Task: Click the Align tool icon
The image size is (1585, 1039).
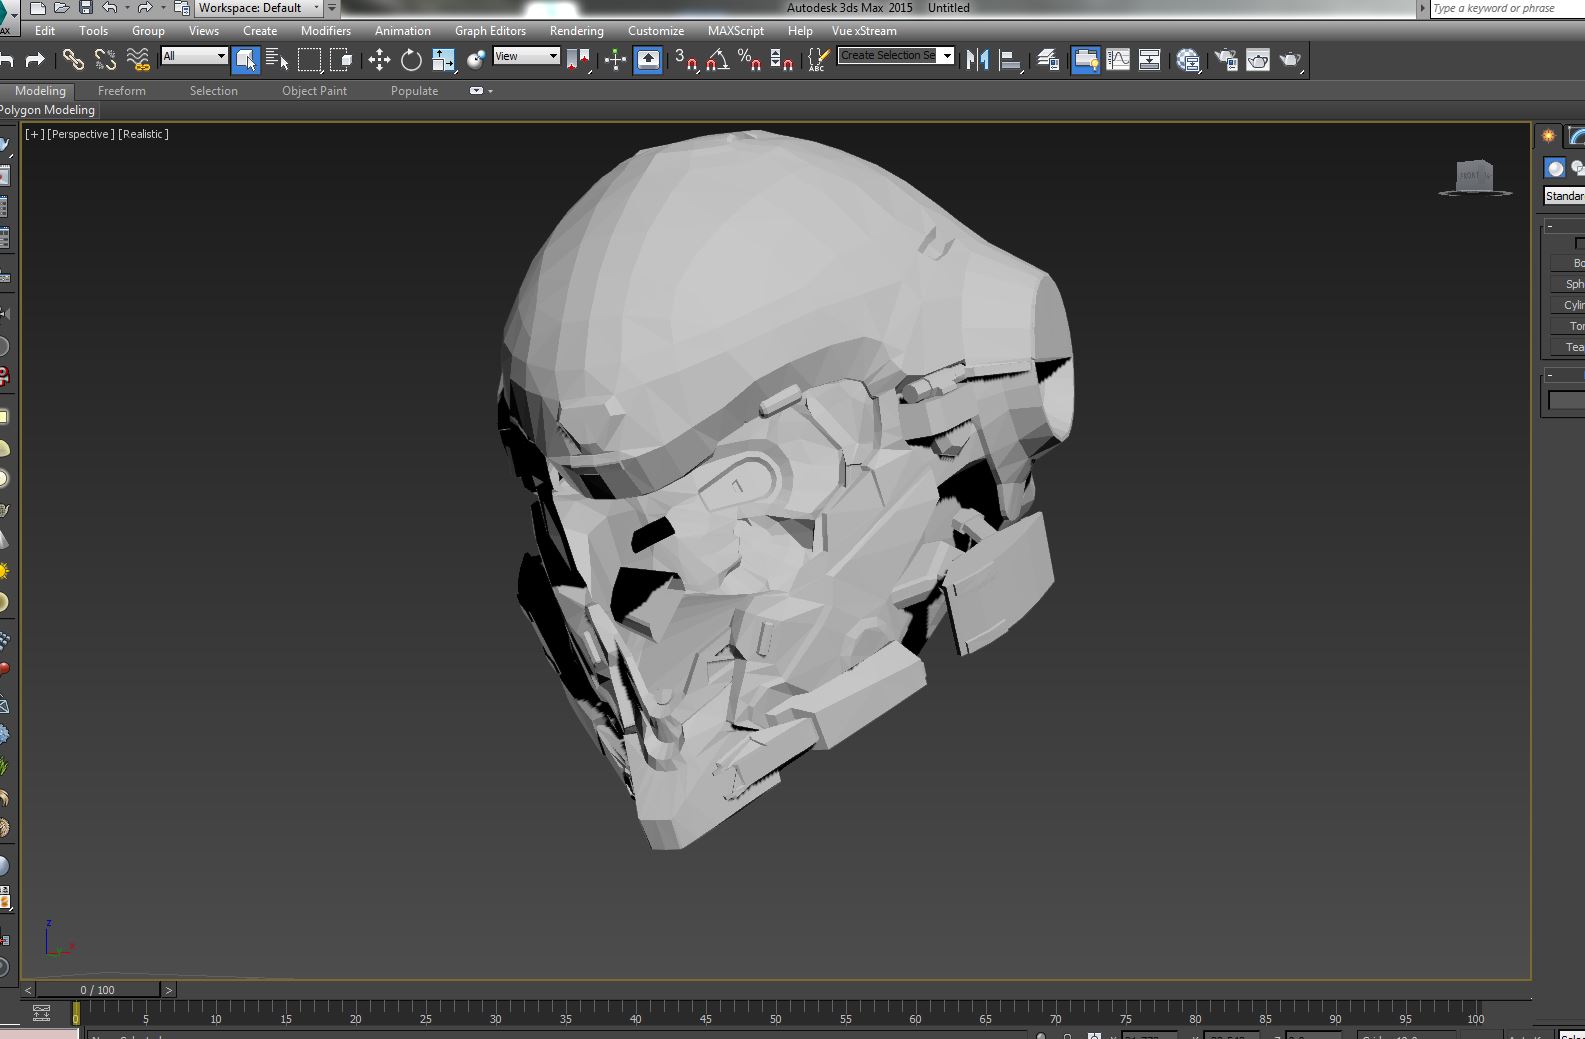Action: tap(1011, 60)
